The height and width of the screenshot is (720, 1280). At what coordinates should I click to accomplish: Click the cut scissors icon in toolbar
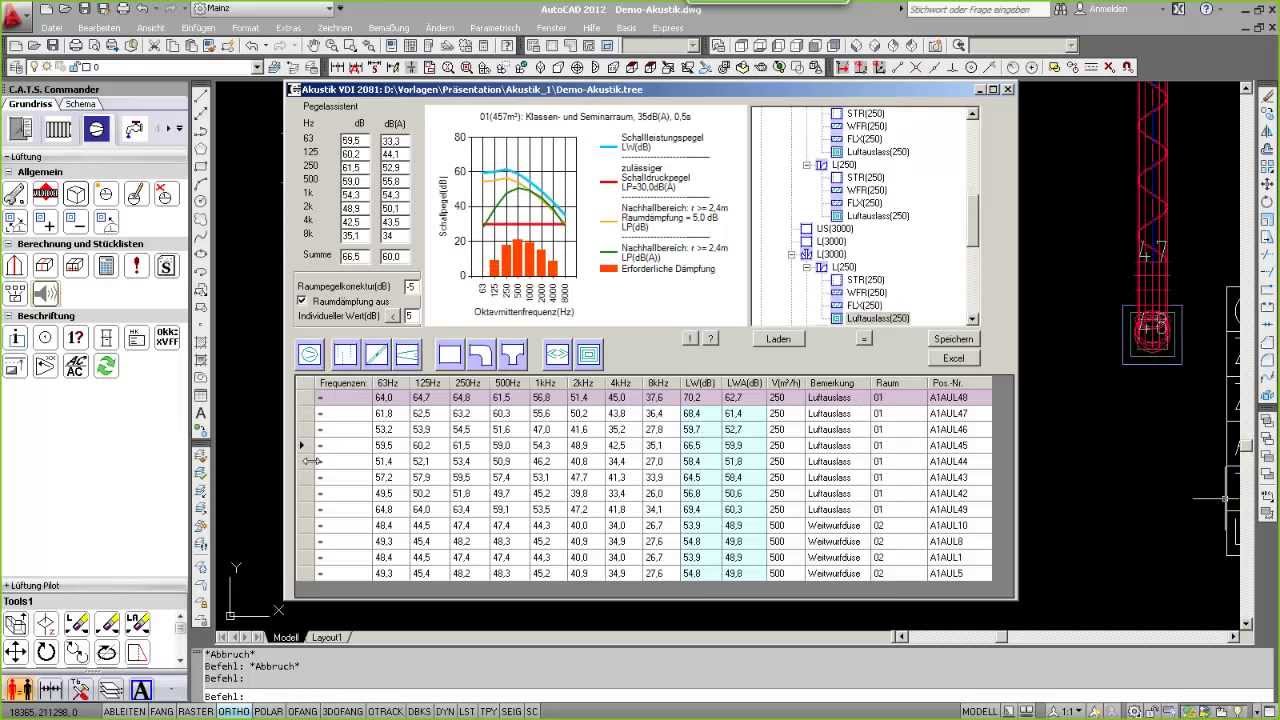155,46
